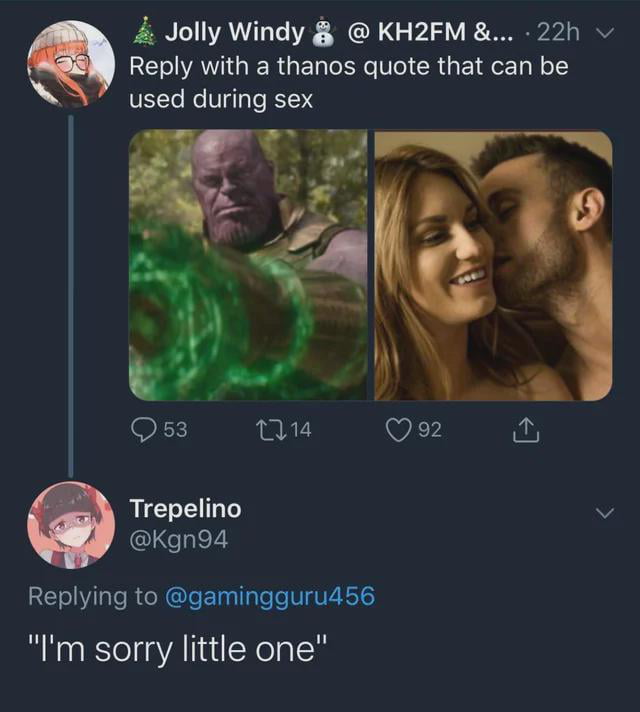This screenshot has width=640, height=712.
Task: Click the @gamingguru456 mention link
Action: tap(268, 596)
